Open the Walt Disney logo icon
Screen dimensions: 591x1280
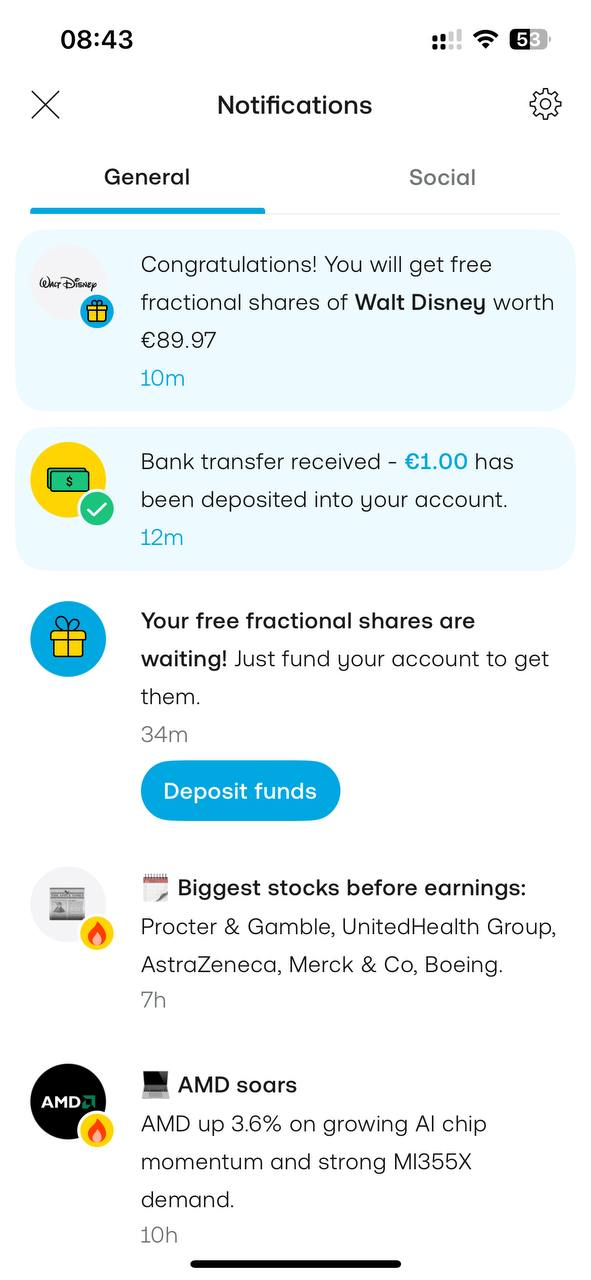tap(69, 283)
